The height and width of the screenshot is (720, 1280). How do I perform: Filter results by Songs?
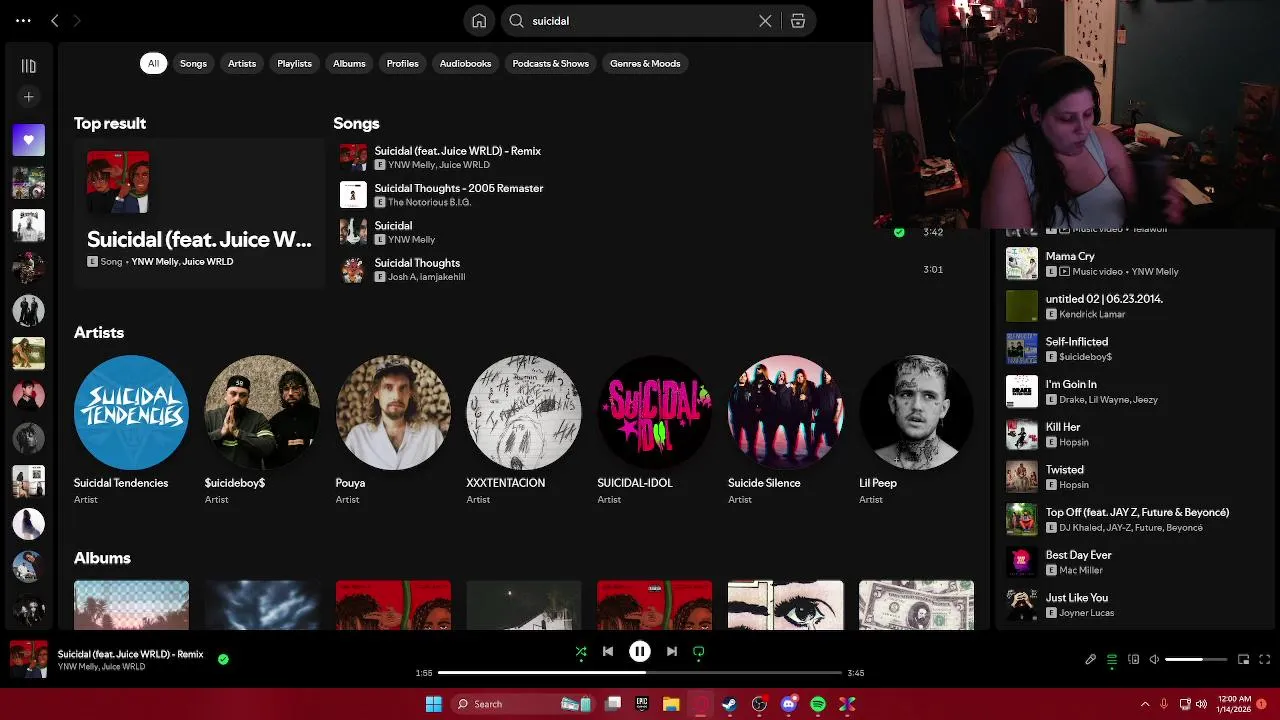coord(193,63)
